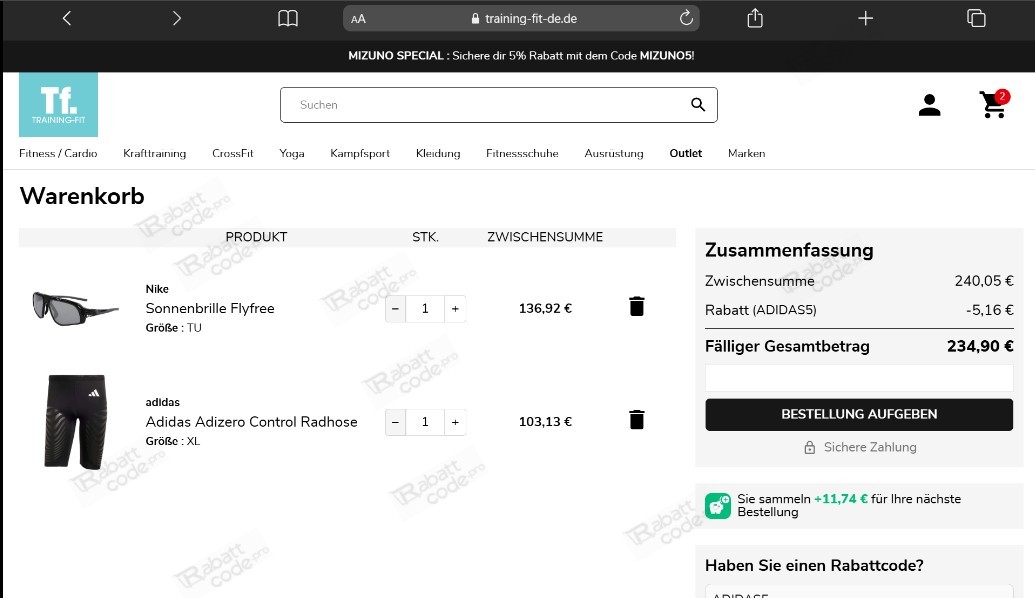The image size is (1035, 598).
Task: Go forward with the browser forward arrow
Action: 176,18
